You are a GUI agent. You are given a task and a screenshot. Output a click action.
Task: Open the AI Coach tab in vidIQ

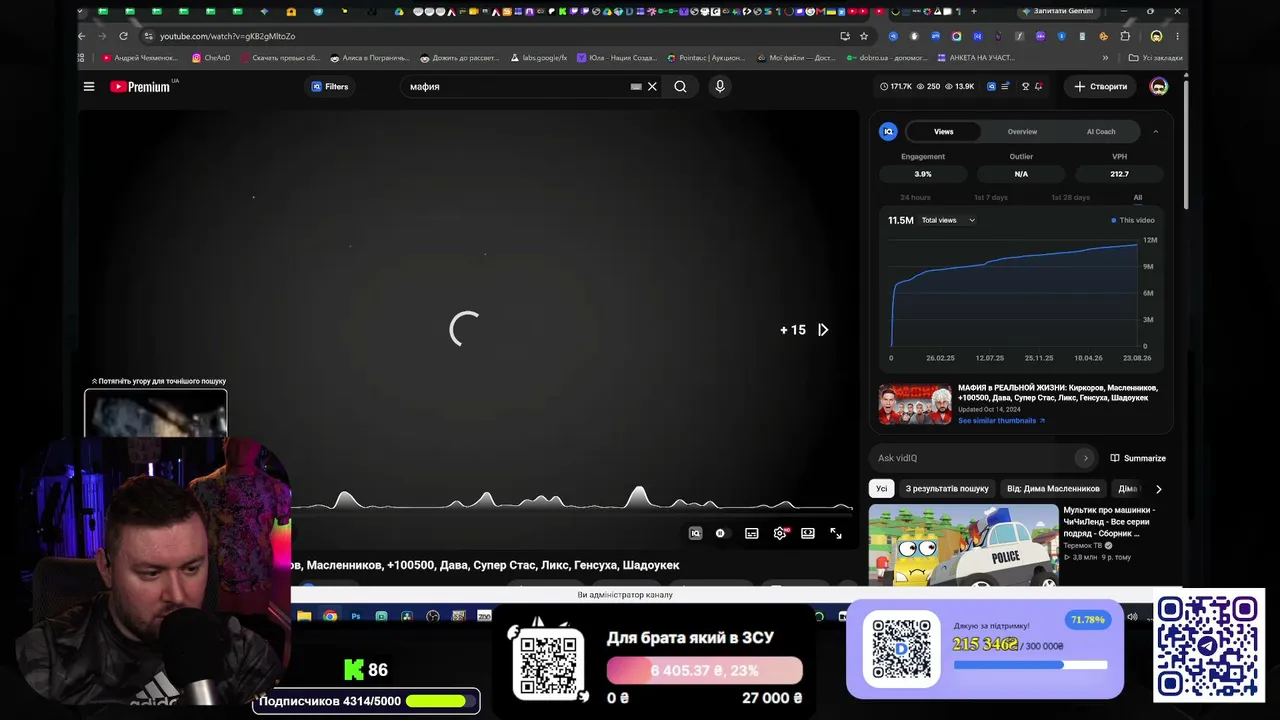click(x=1101, y=132)
